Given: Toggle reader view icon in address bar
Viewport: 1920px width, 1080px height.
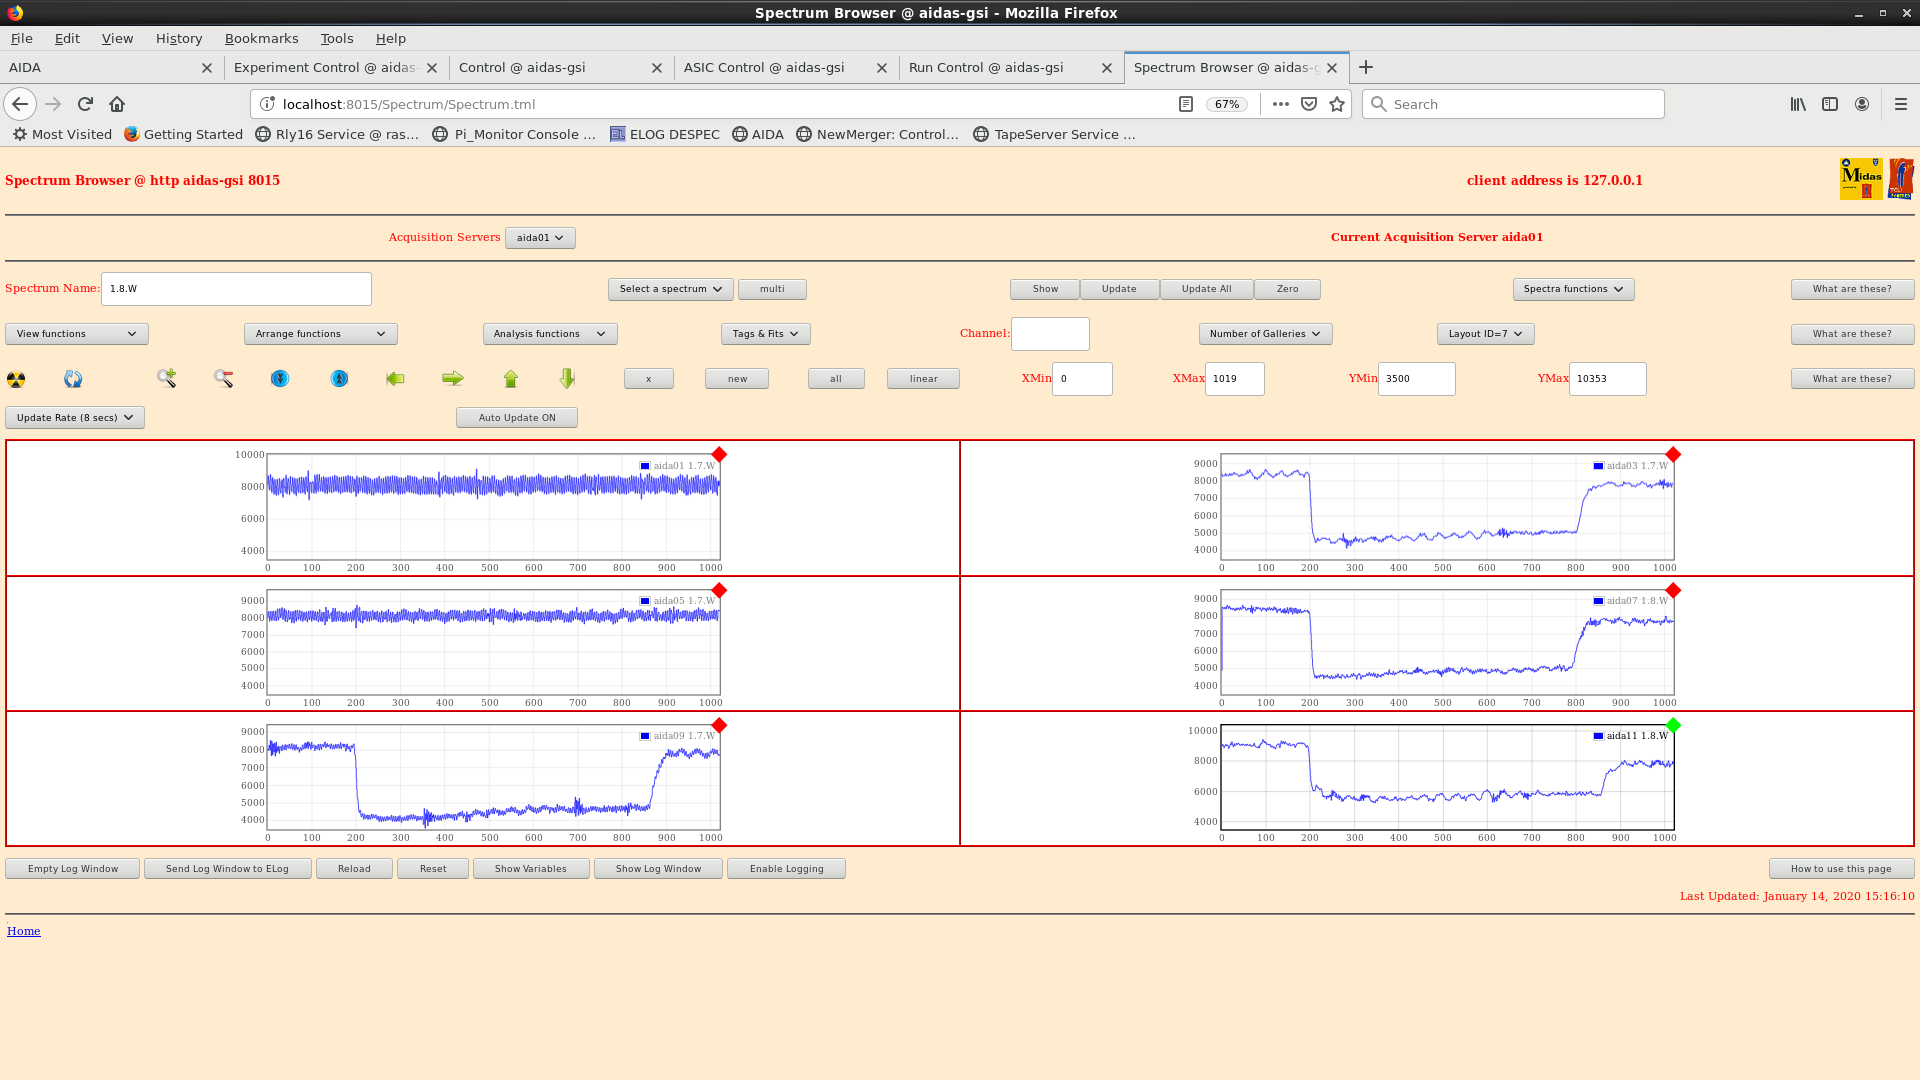Looking at the screenshot, I should (1186, 104).
